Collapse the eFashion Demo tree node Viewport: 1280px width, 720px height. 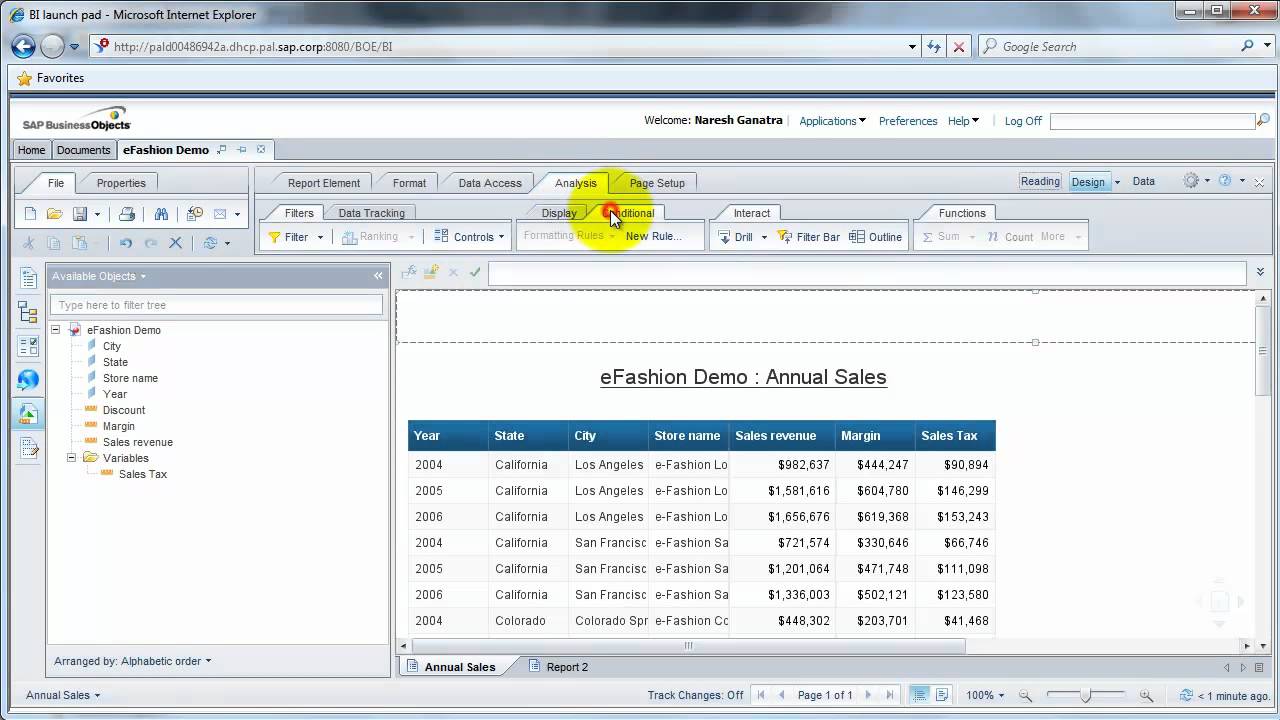[56, 330]
